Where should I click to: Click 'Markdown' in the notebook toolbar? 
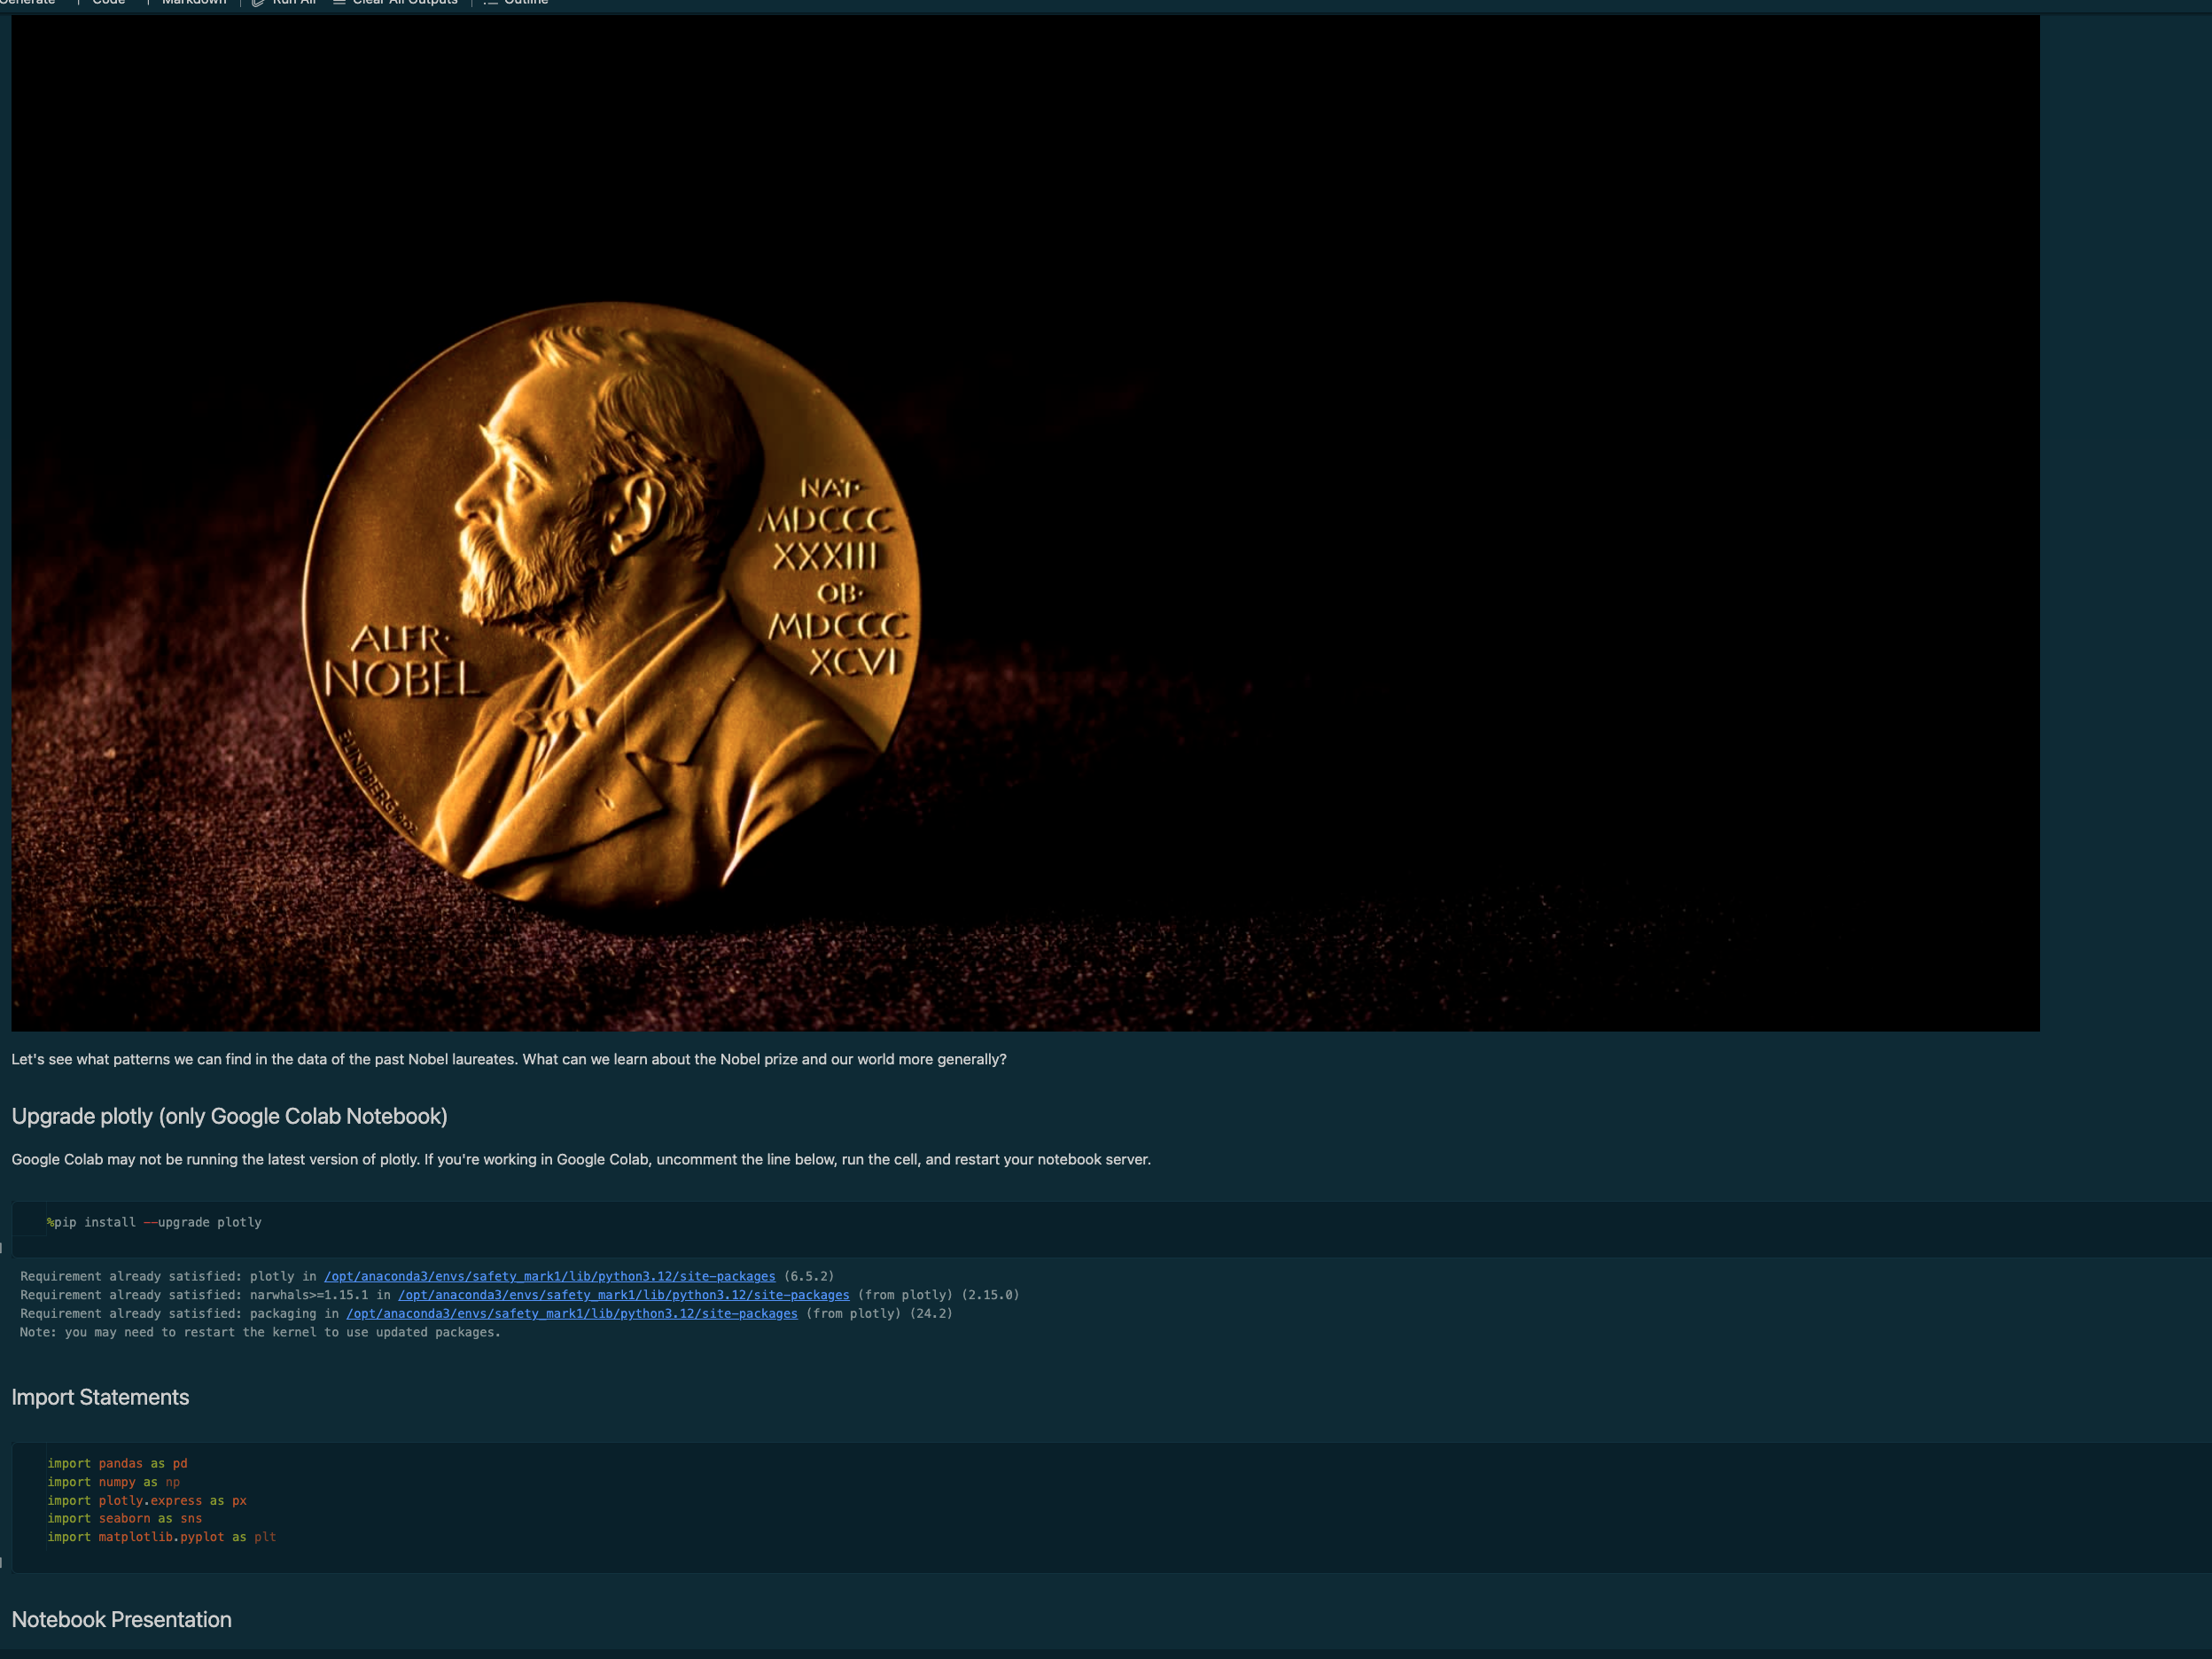[194, 3]
